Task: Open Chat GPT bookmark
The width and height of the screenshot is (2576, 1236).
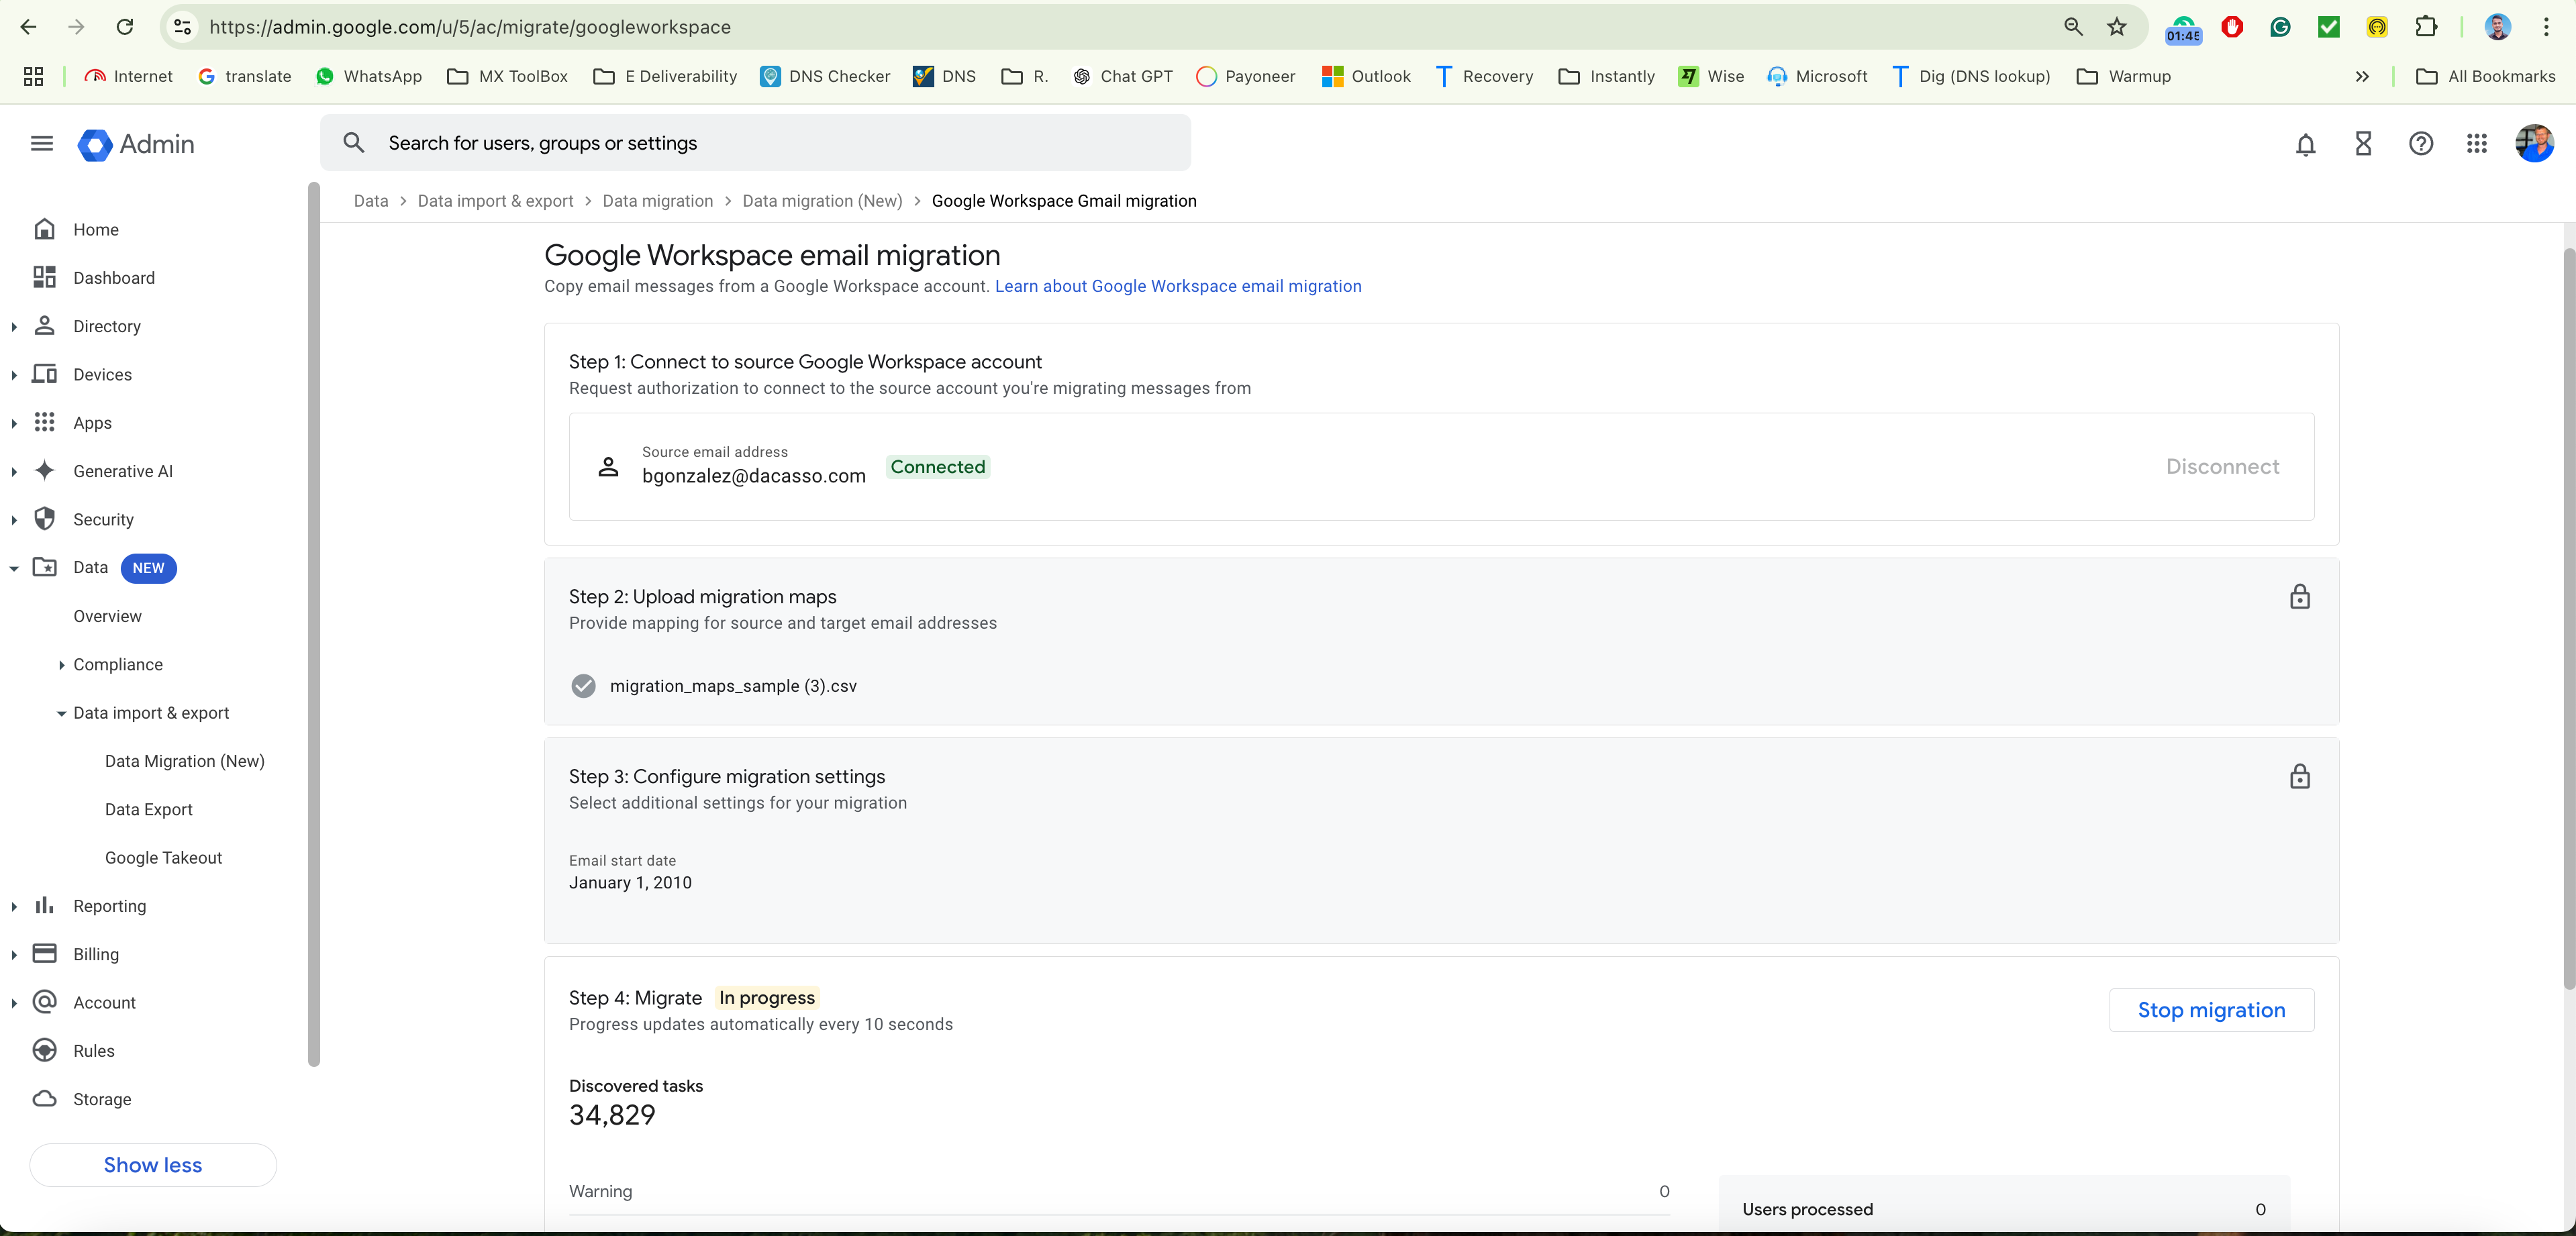Action: (x=1122, y=76)
